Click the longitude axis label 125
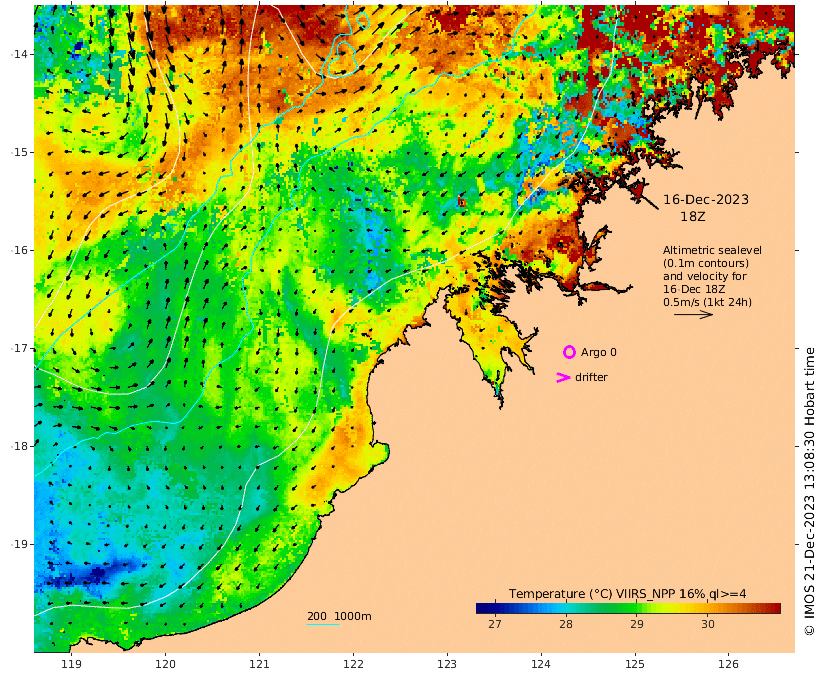The width and height of the screenshot is (820, 680). 635,664
